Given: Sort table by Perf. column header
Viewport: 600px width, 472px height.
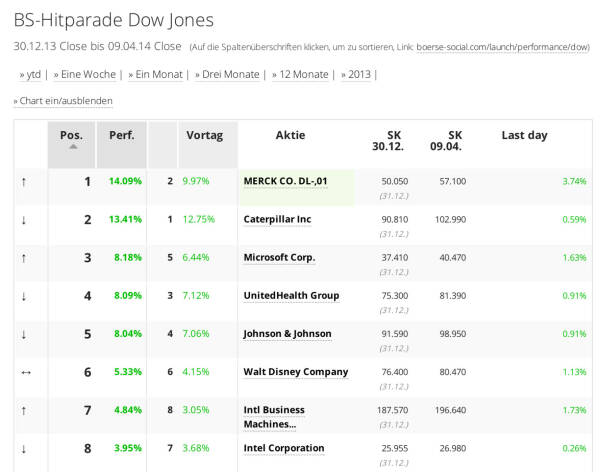Looking at the screenshot, I should click(122, 135).
